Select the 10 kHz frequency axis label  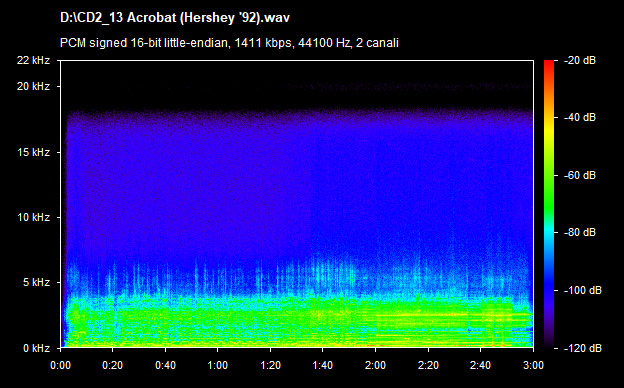tap(33, 217)
